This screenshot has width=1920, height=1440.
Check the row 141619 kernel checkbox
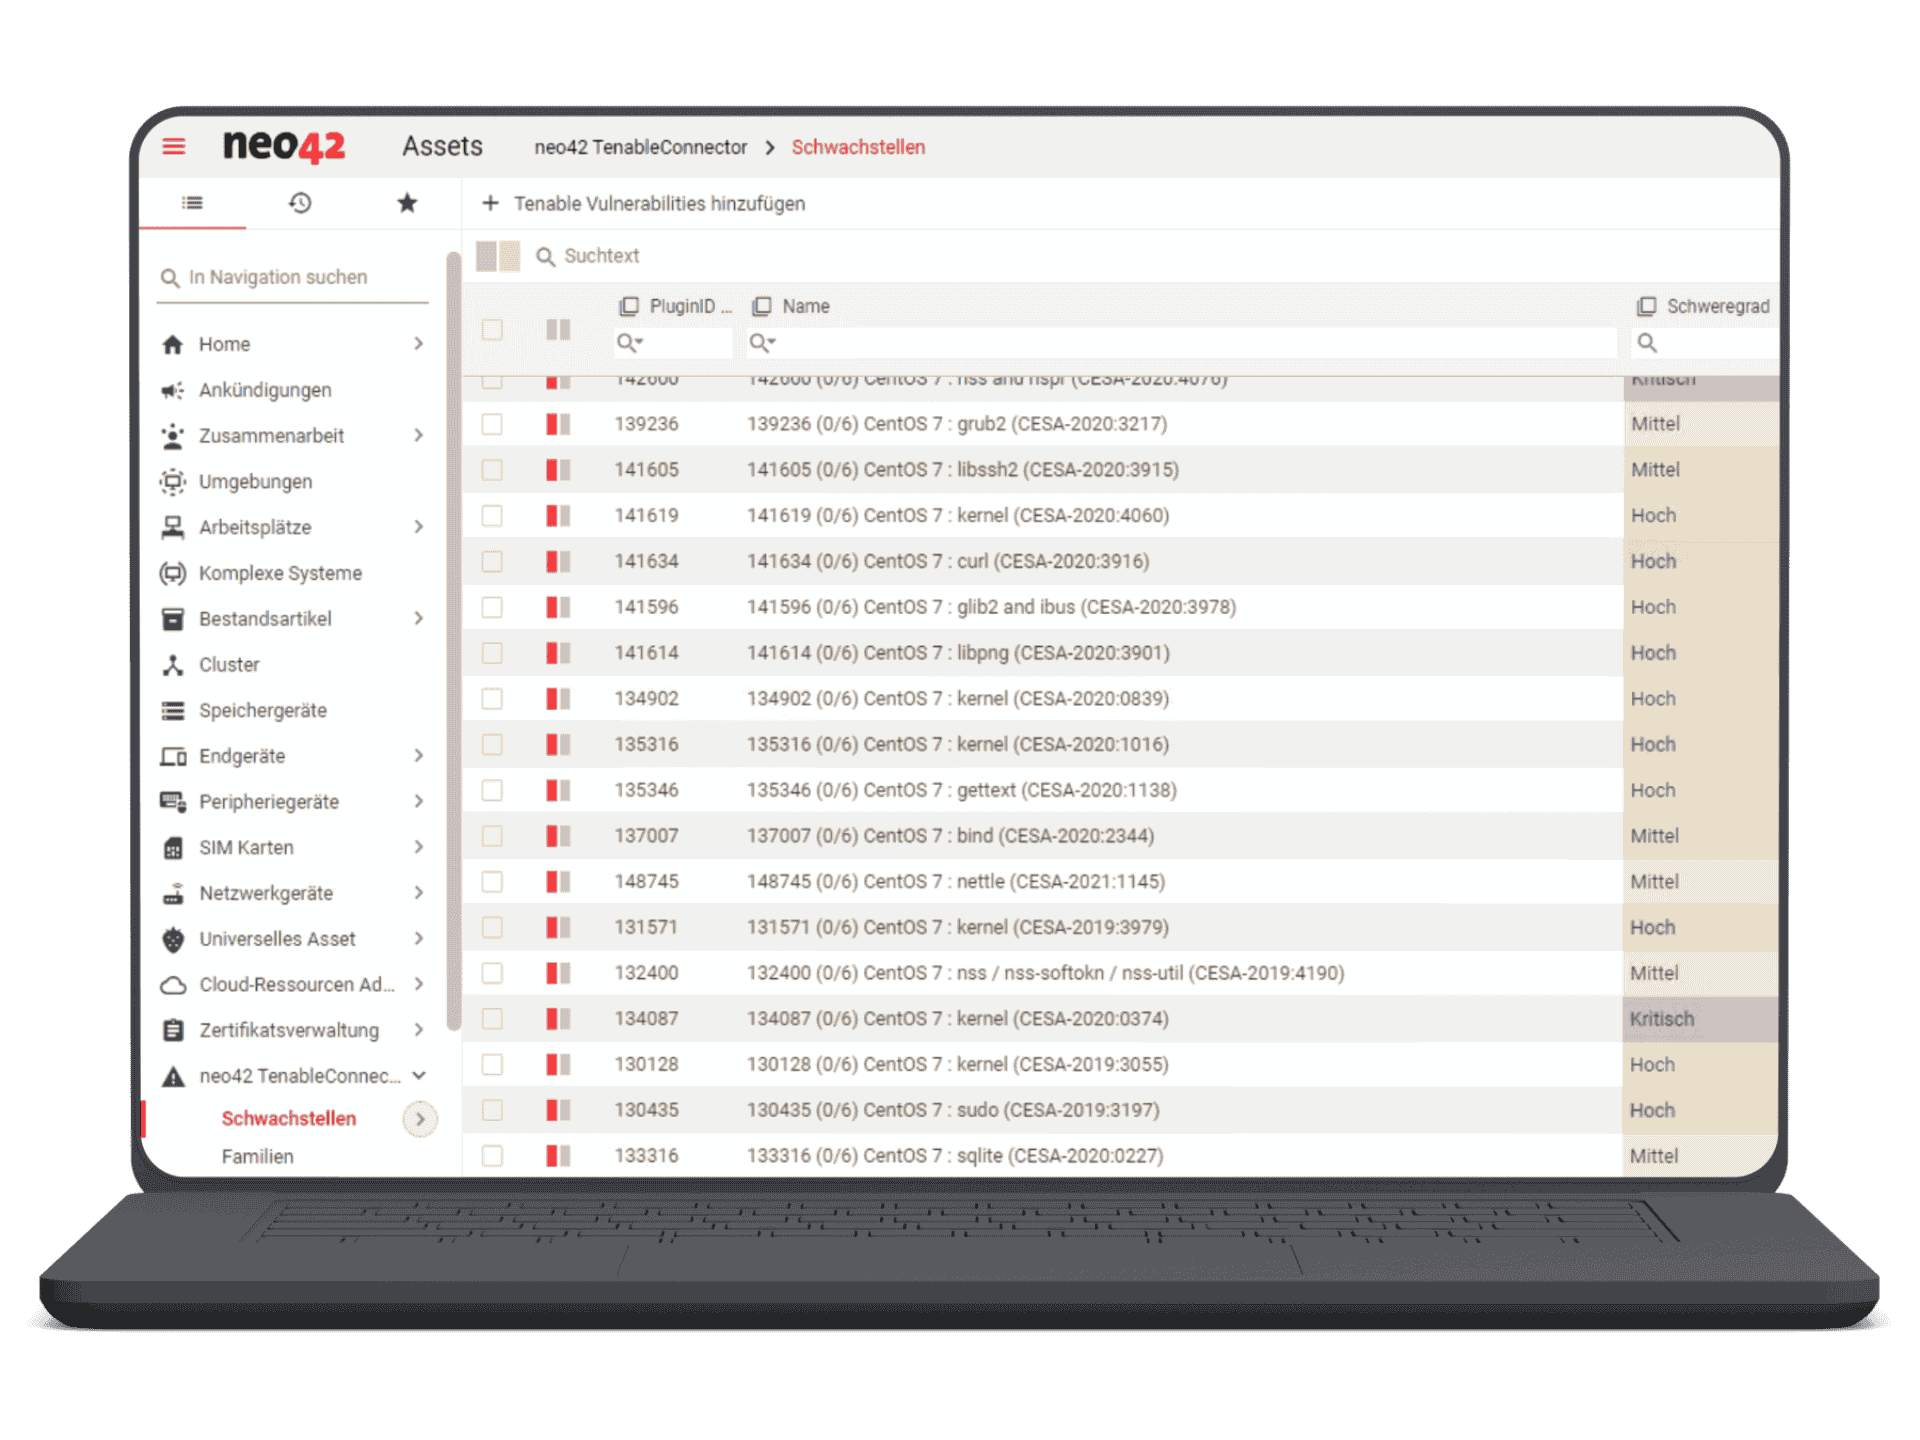(492, 516)
